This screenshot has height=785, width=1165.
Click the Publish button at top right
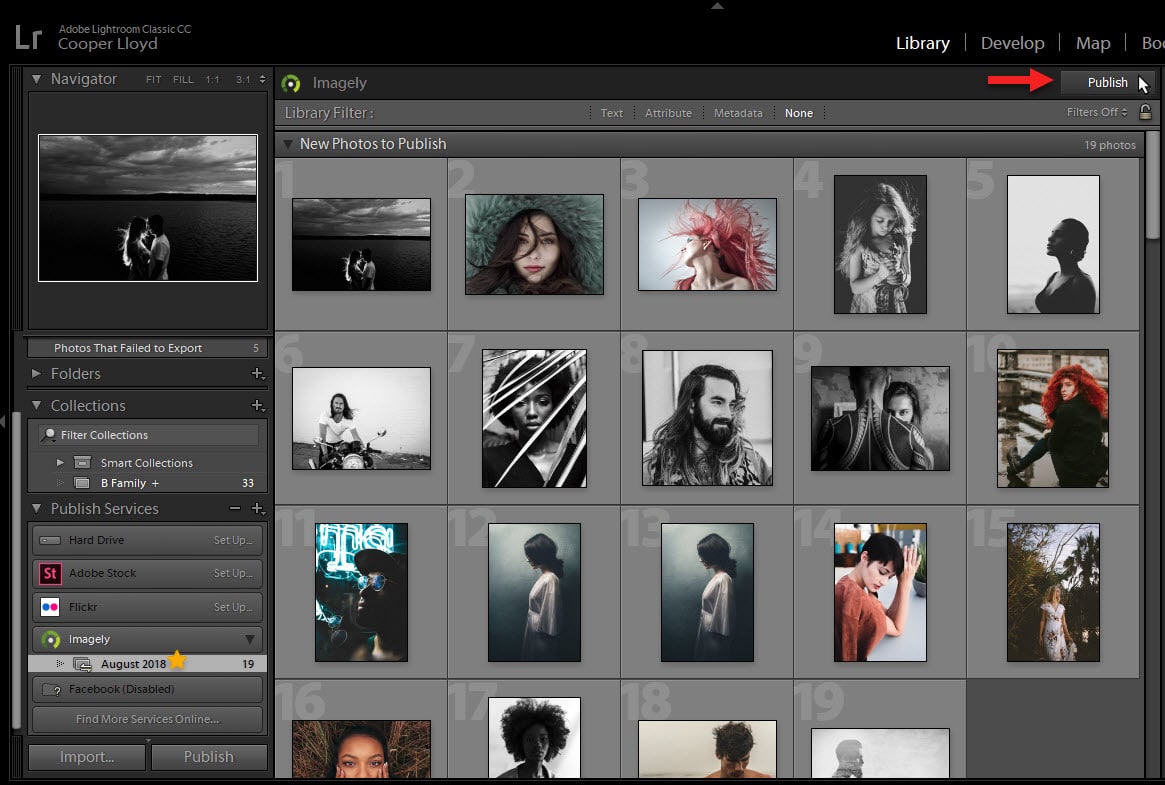1107,82
